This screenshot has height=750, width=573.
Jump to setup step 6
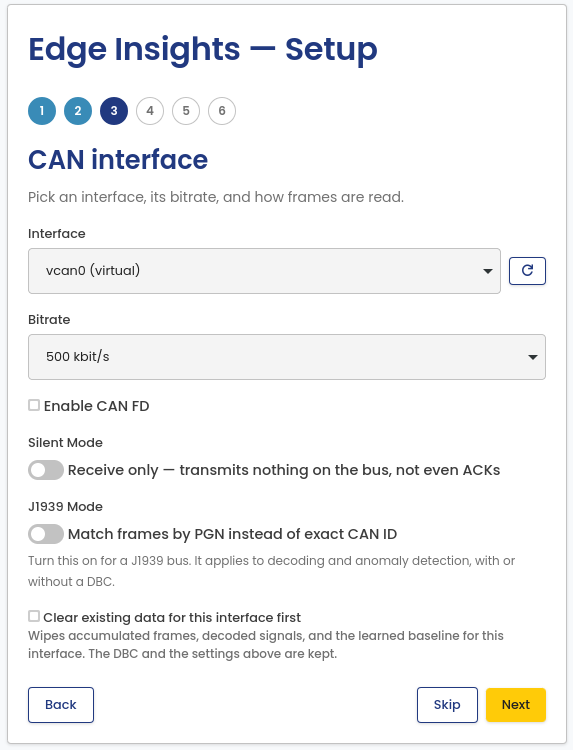(222, 111)
